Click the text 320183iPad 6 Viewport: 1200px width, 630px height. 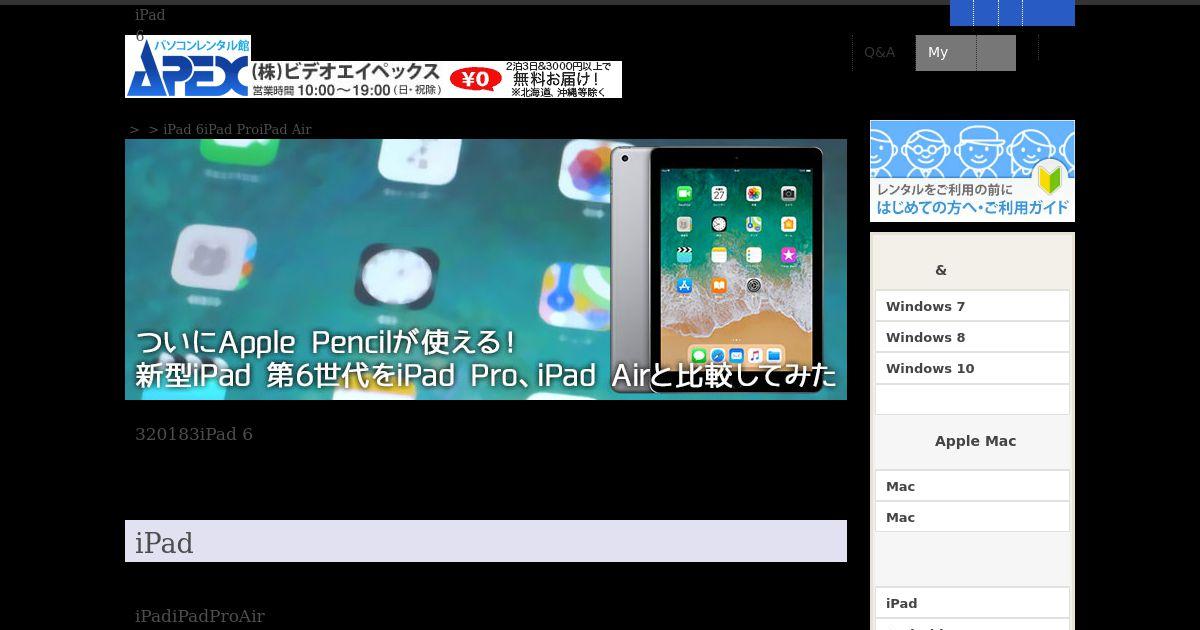point(194,434)
